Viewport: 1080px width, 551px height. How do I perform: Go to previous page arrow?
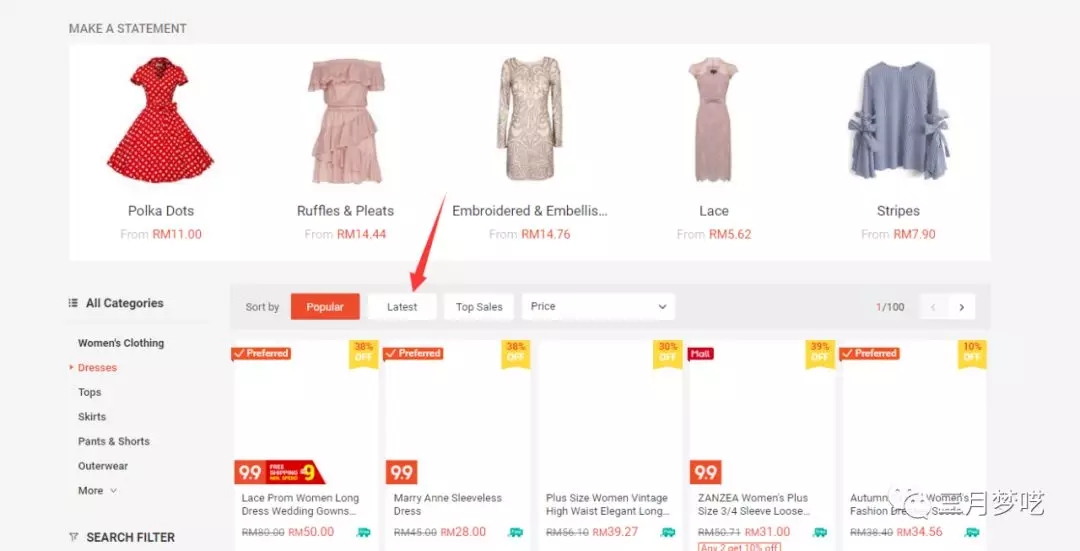(933, 307)
